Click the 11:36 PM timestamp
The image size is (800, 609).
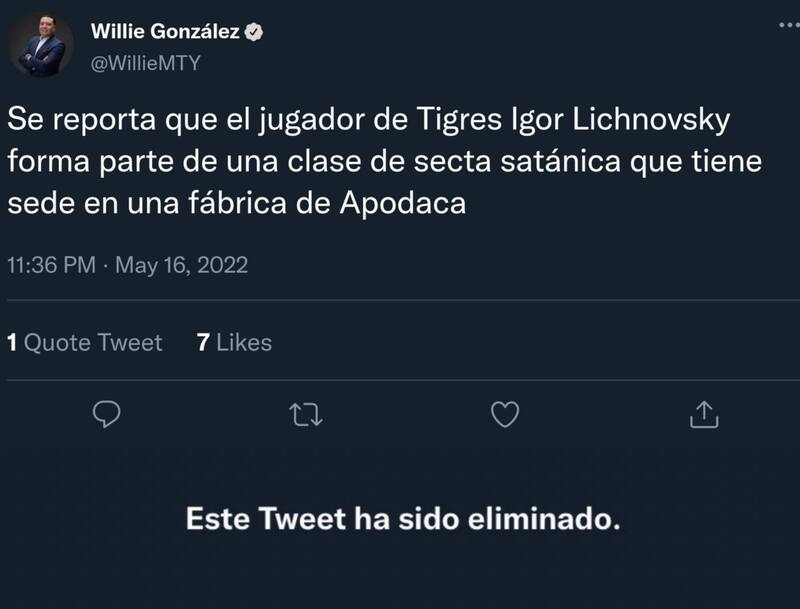(x=51, y=266)
